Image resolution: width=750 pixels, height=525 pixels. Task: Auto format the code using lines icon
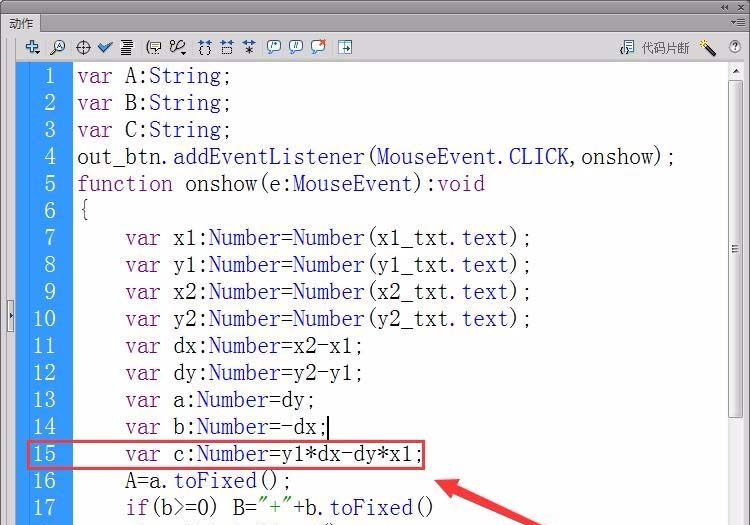click(x=127, y=47)
